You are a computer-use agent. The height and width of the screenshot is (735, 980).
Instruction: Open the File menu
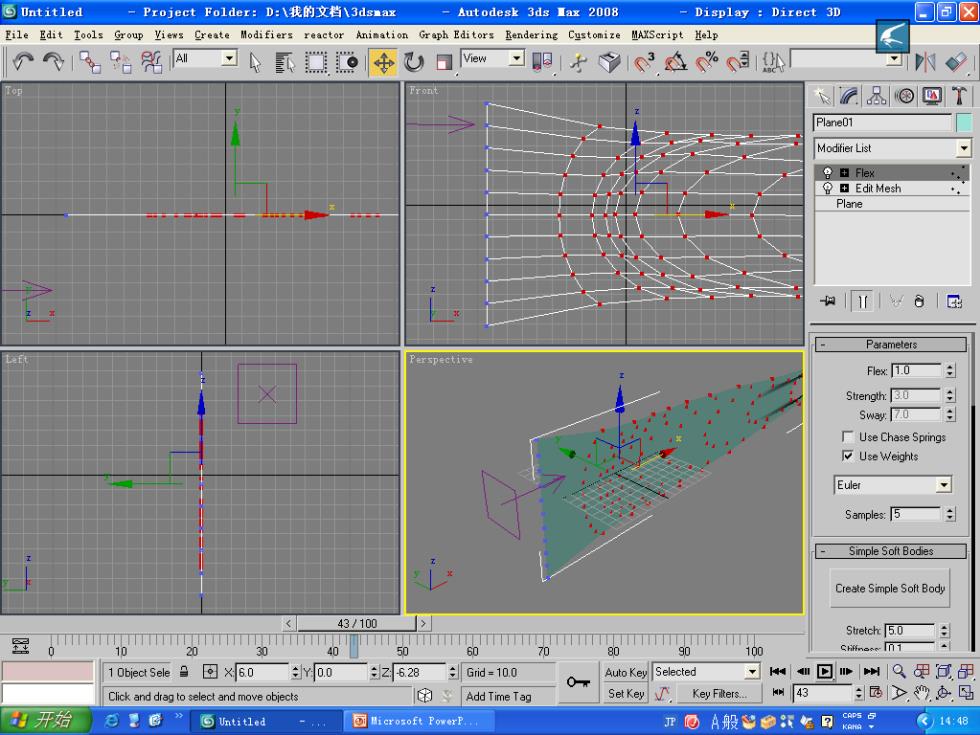click(x=17, y=35)
